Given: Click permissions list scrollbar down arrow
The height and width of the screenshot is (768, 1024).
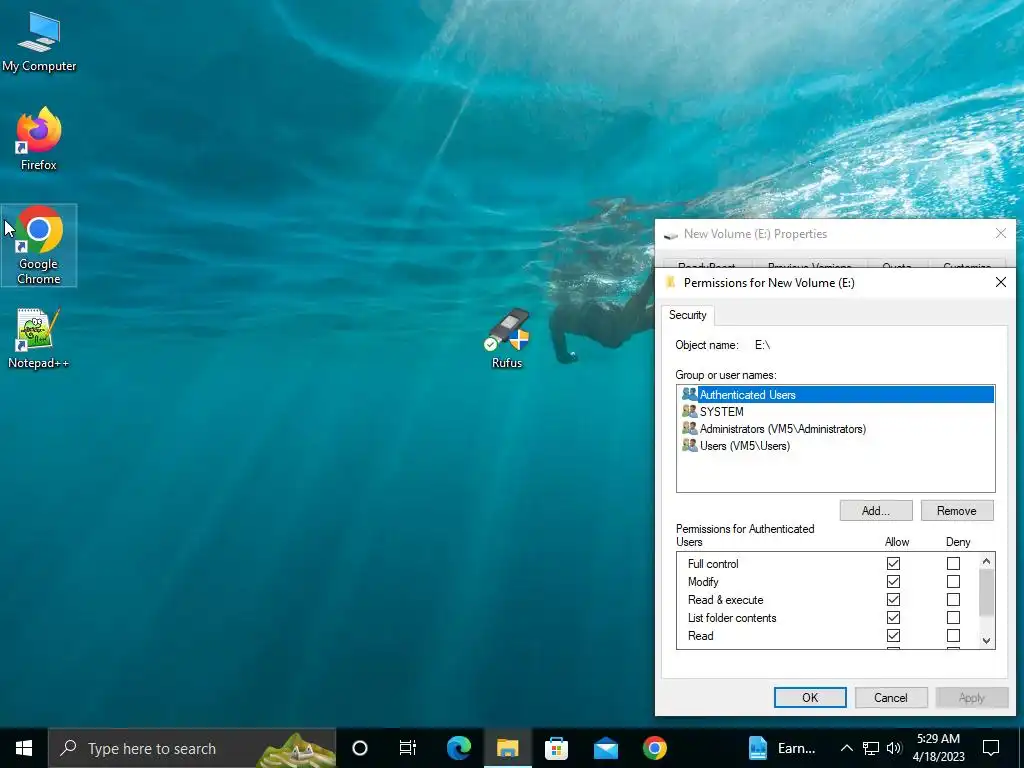Looking at the screenshot, I should click(x=987, y=641).
